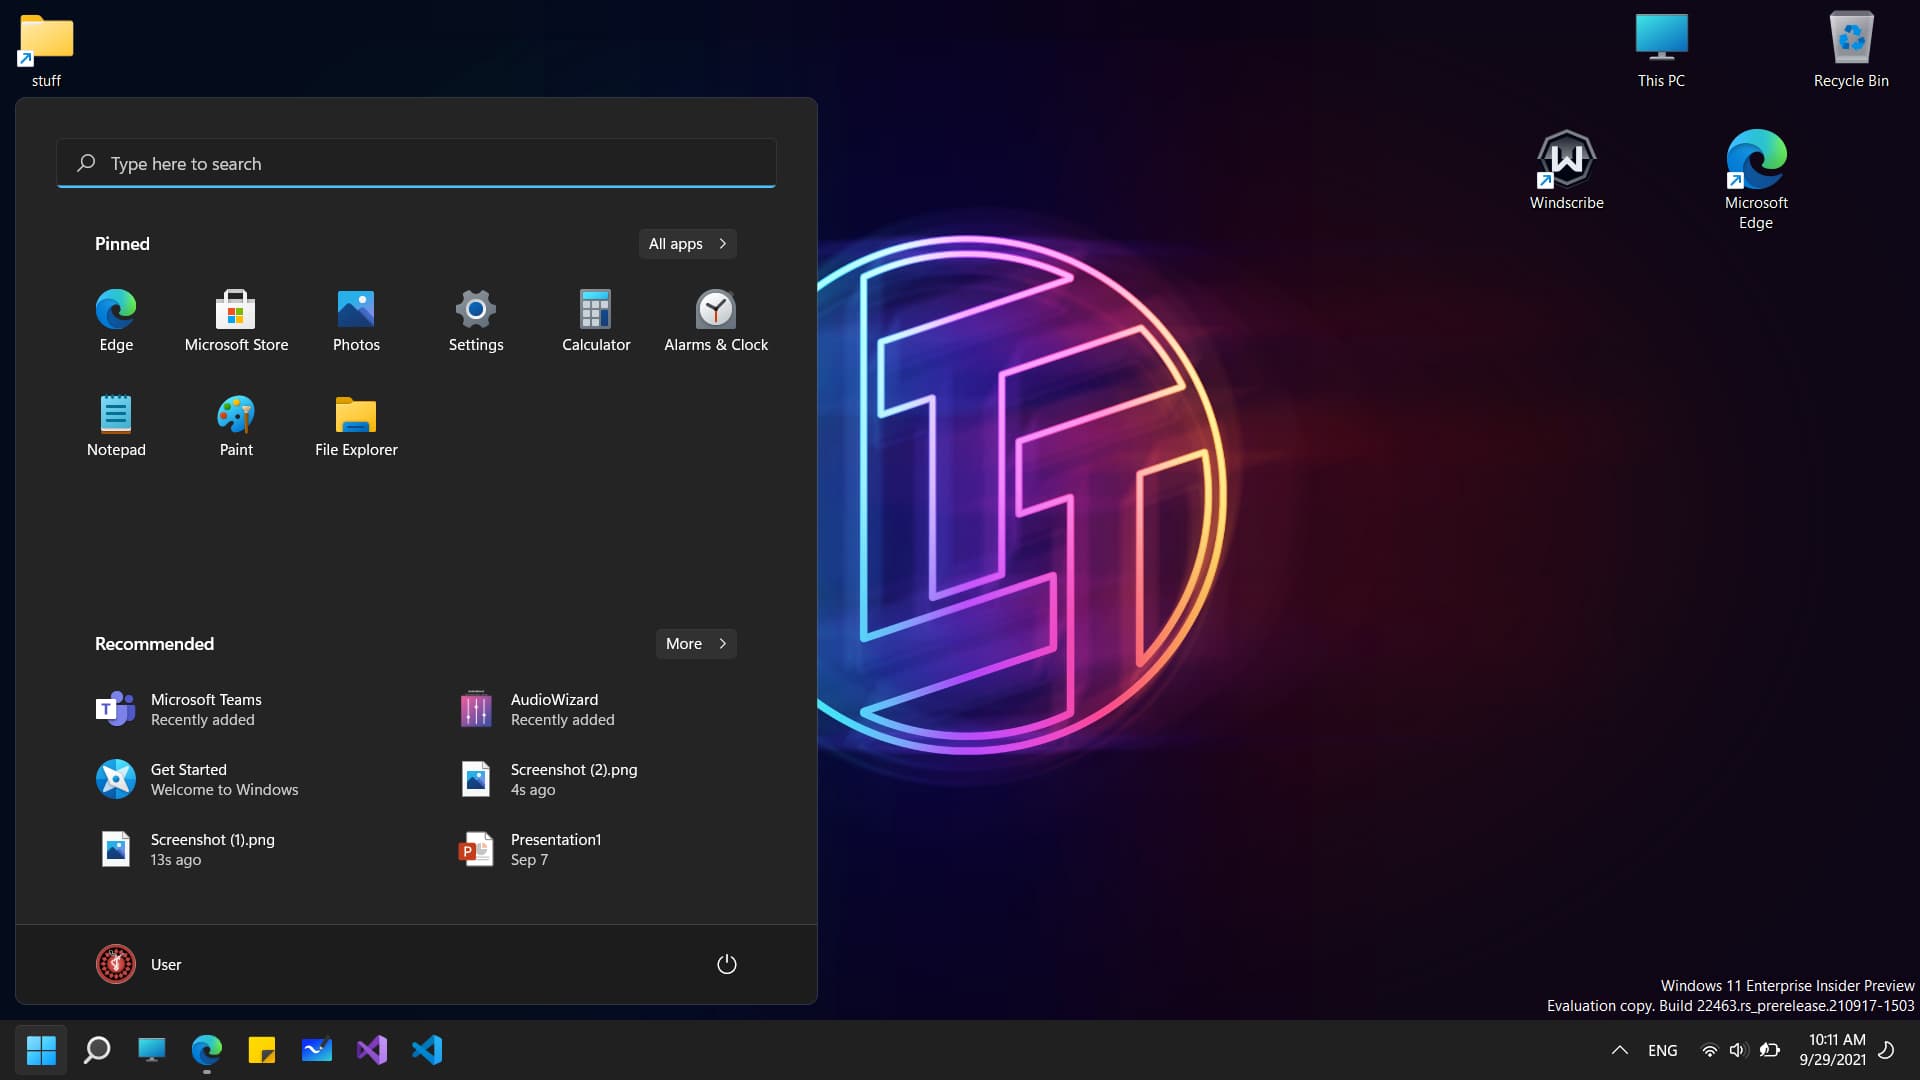Expand More recommended items
The height and width of the screenshot is (1080, 1920).
[x=696, y=644]
